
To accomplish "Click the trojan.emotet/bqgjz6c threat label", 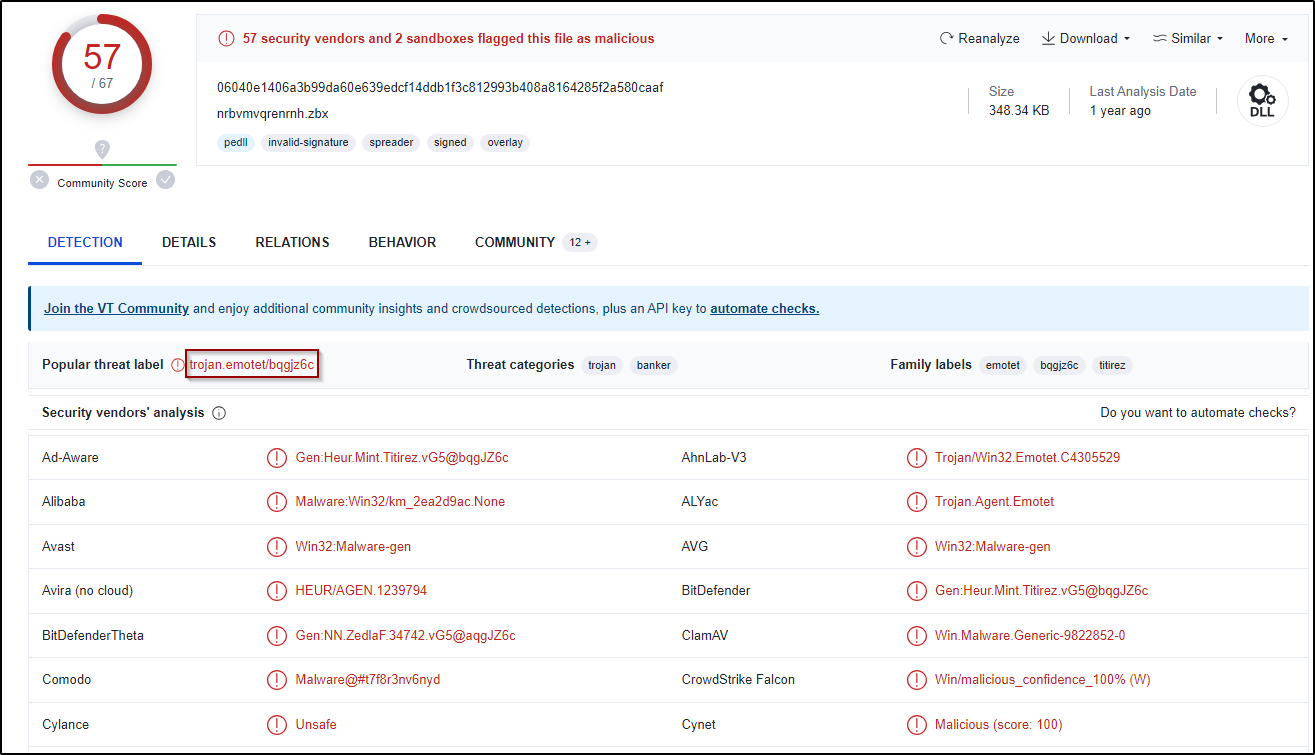I will click(x=252, y=365).
